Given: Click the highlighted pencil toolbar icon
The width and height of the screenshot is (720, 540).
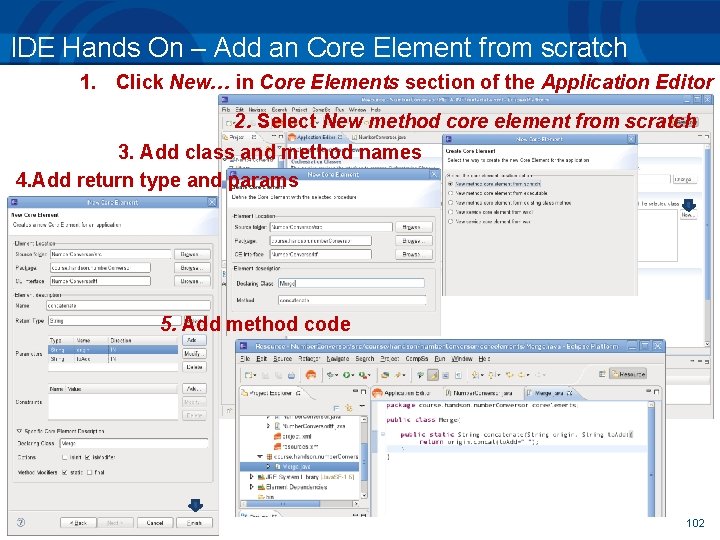Looking at the screenshot, I should [433, 375].
